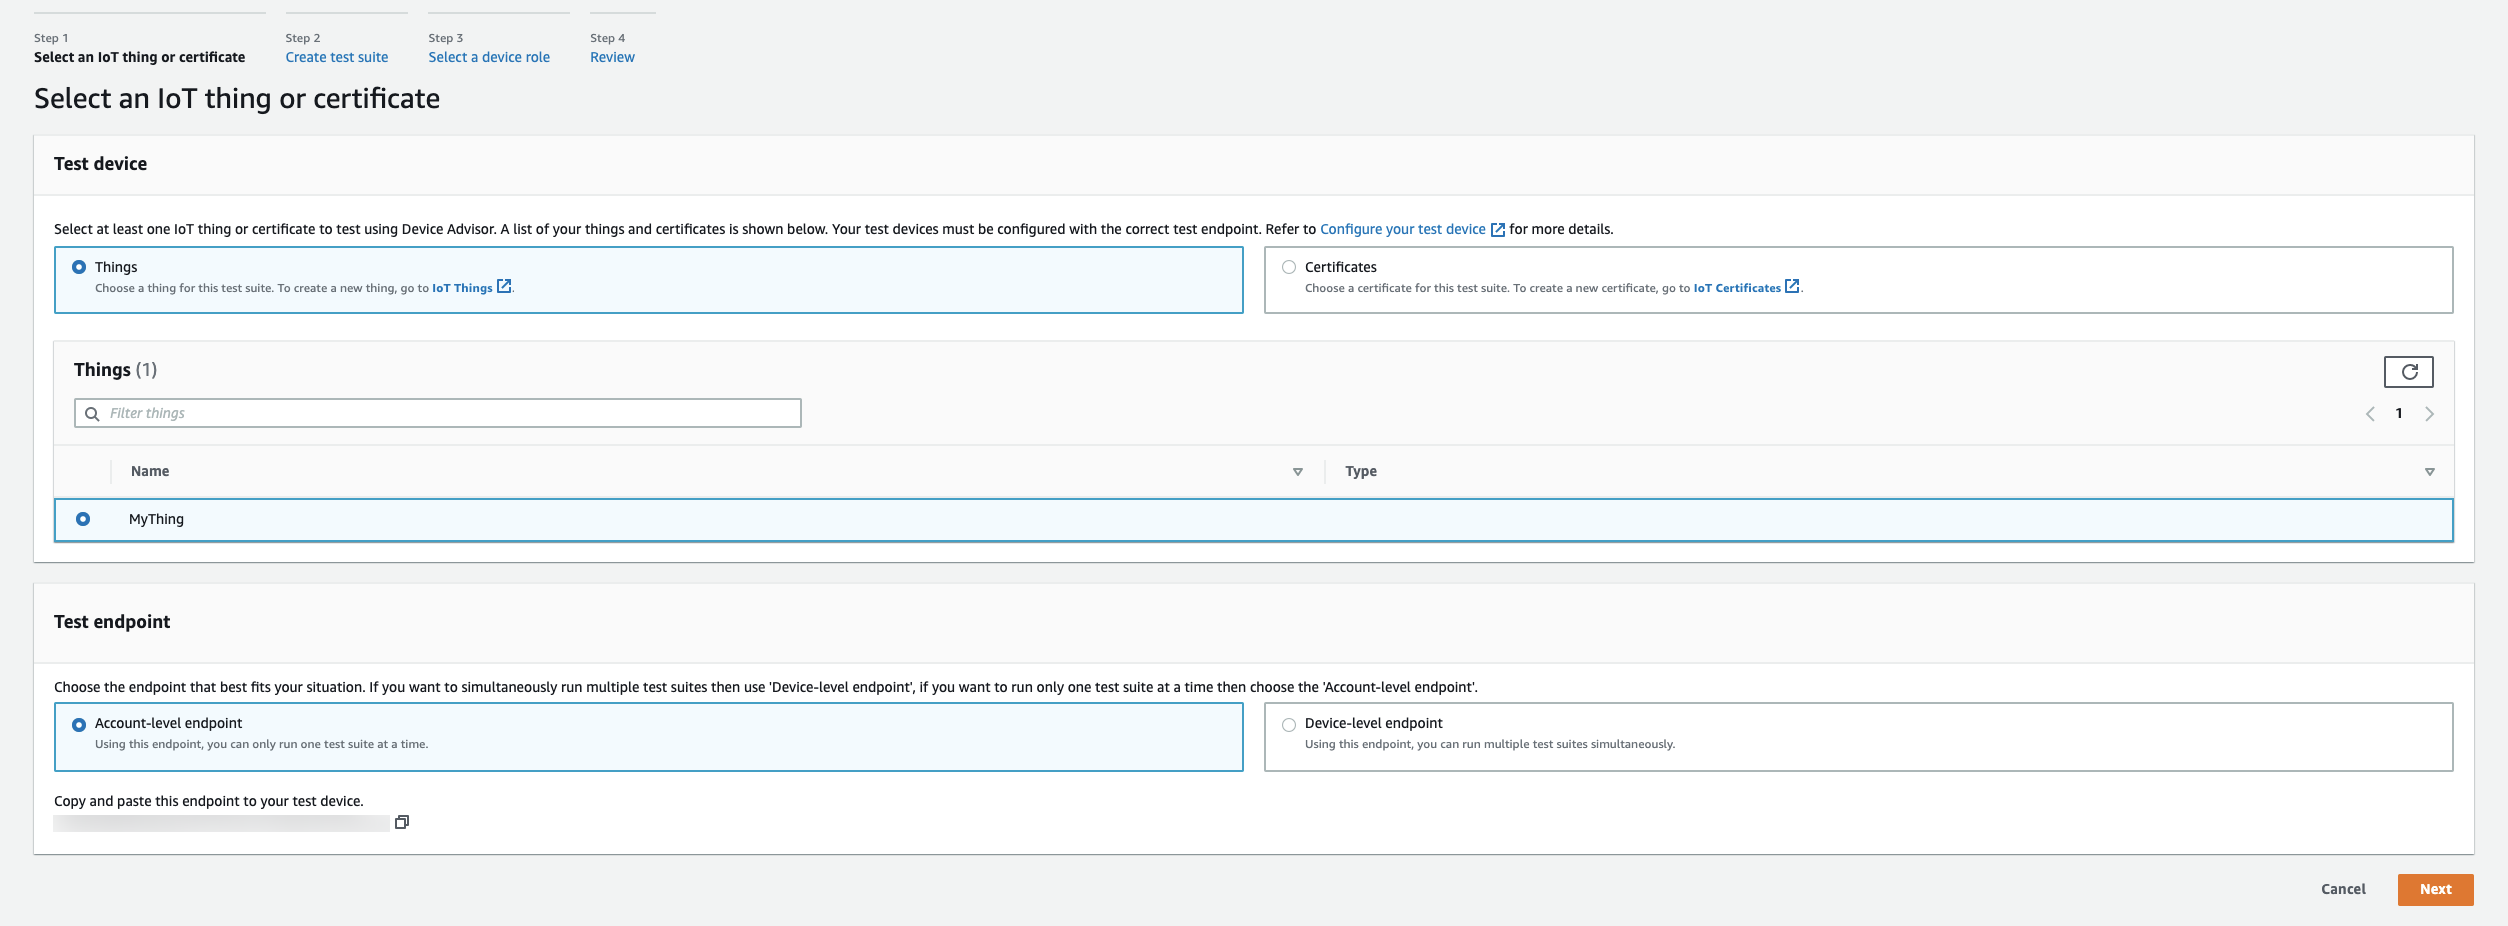2508x926 pixels.
Task: Select the MyThing row radio button
Action: point(83,519)
